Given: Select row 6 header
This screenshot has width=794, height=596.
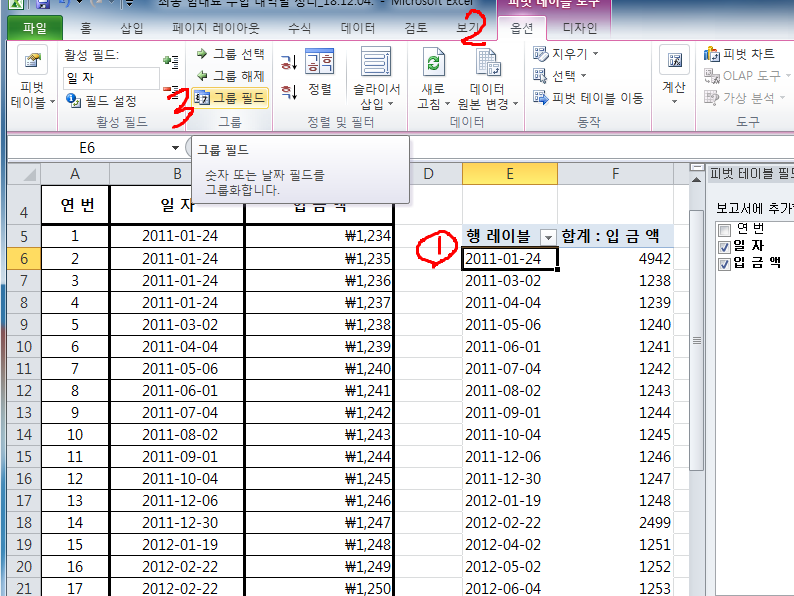Looking at the screenshot, I should [24, 259].
